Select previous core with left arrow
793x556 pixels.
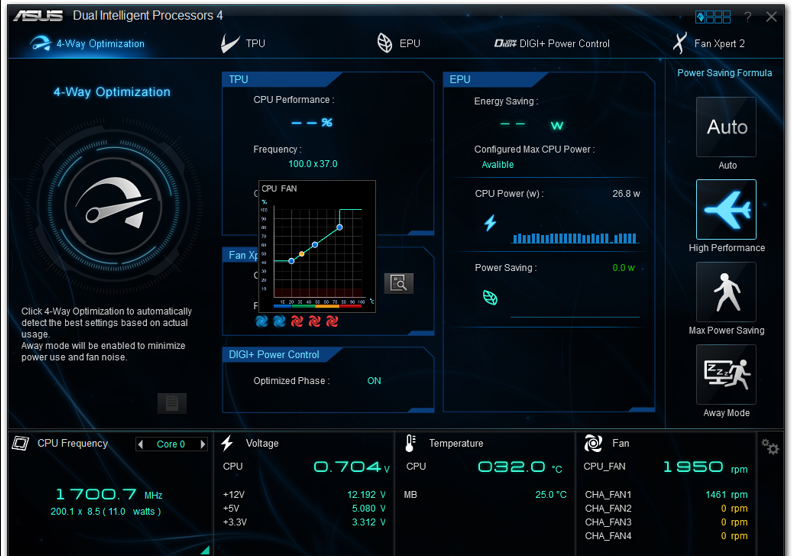(x=141, y=444)
